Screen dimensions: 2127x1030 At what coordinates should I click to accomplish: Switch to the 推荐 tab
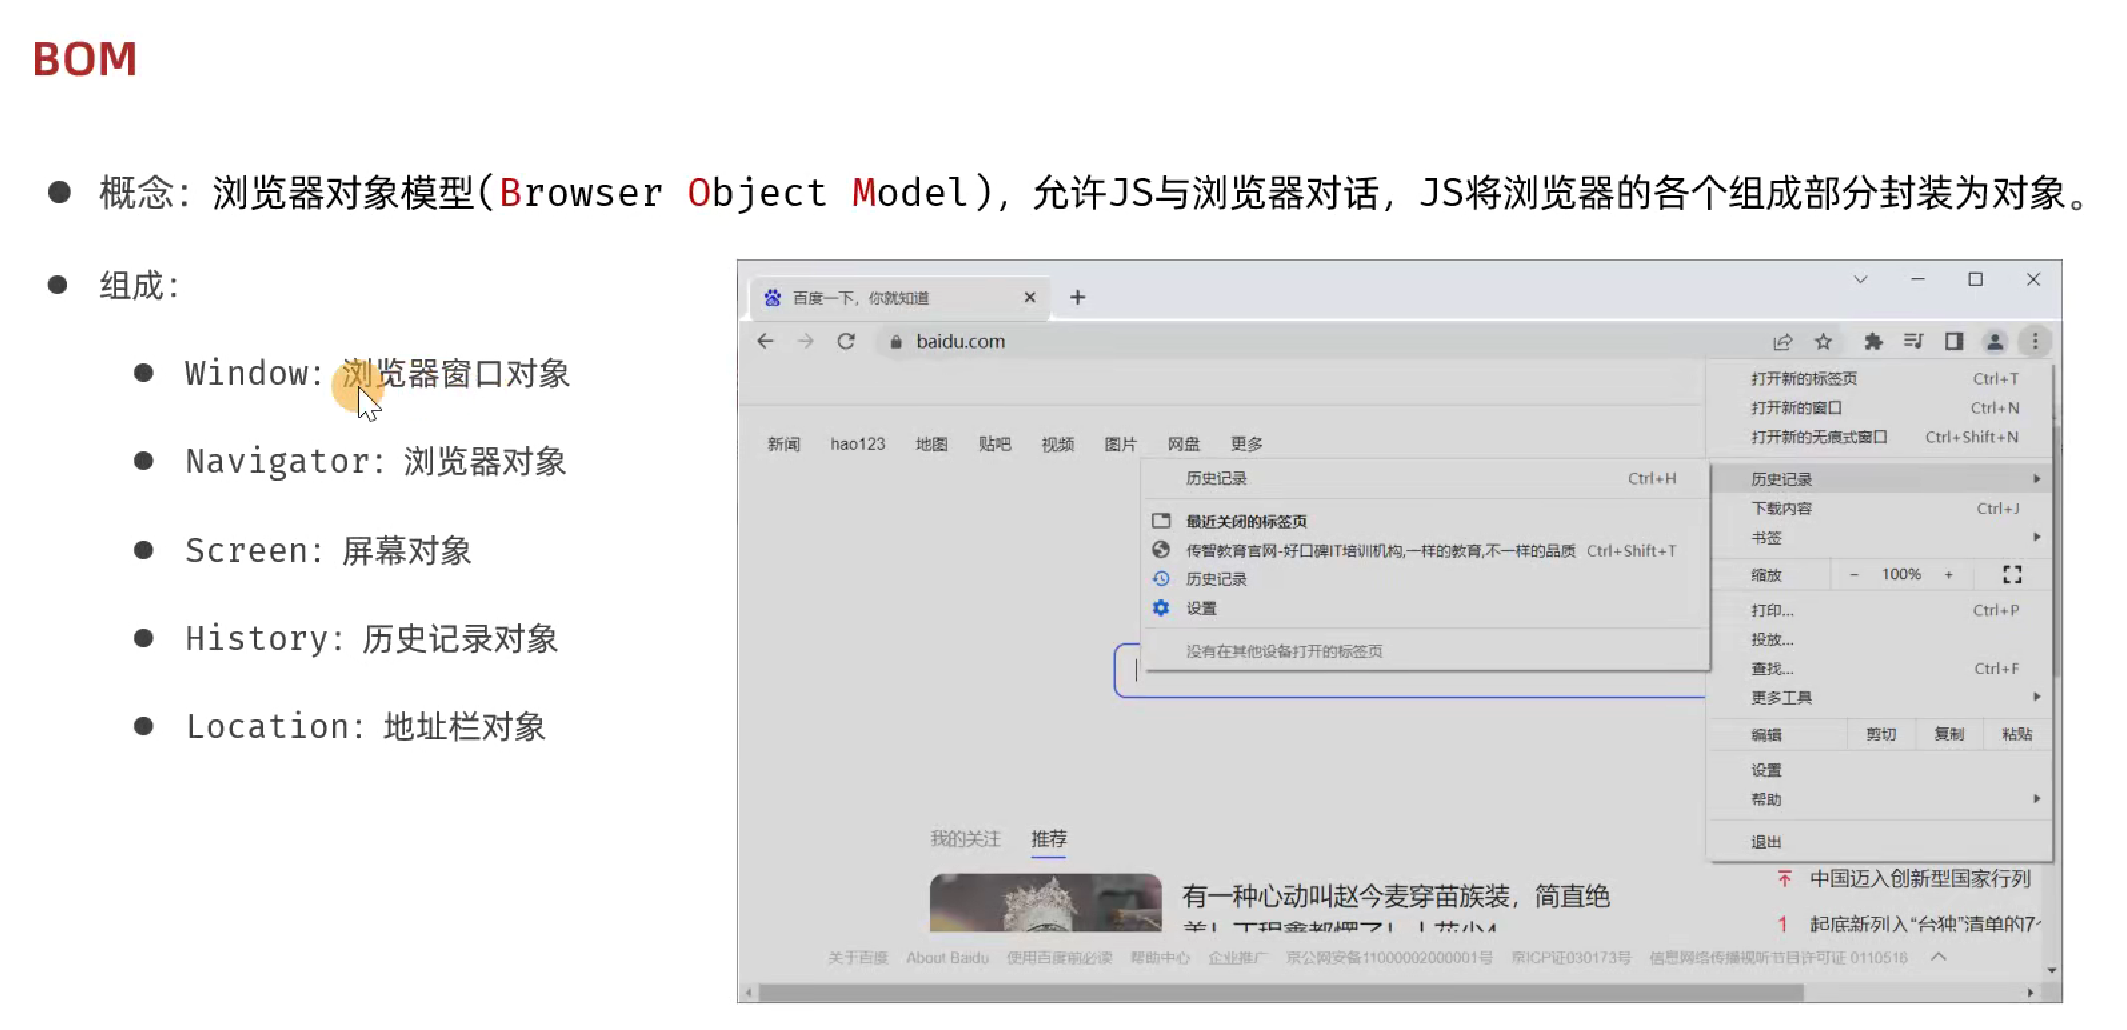1048,838
